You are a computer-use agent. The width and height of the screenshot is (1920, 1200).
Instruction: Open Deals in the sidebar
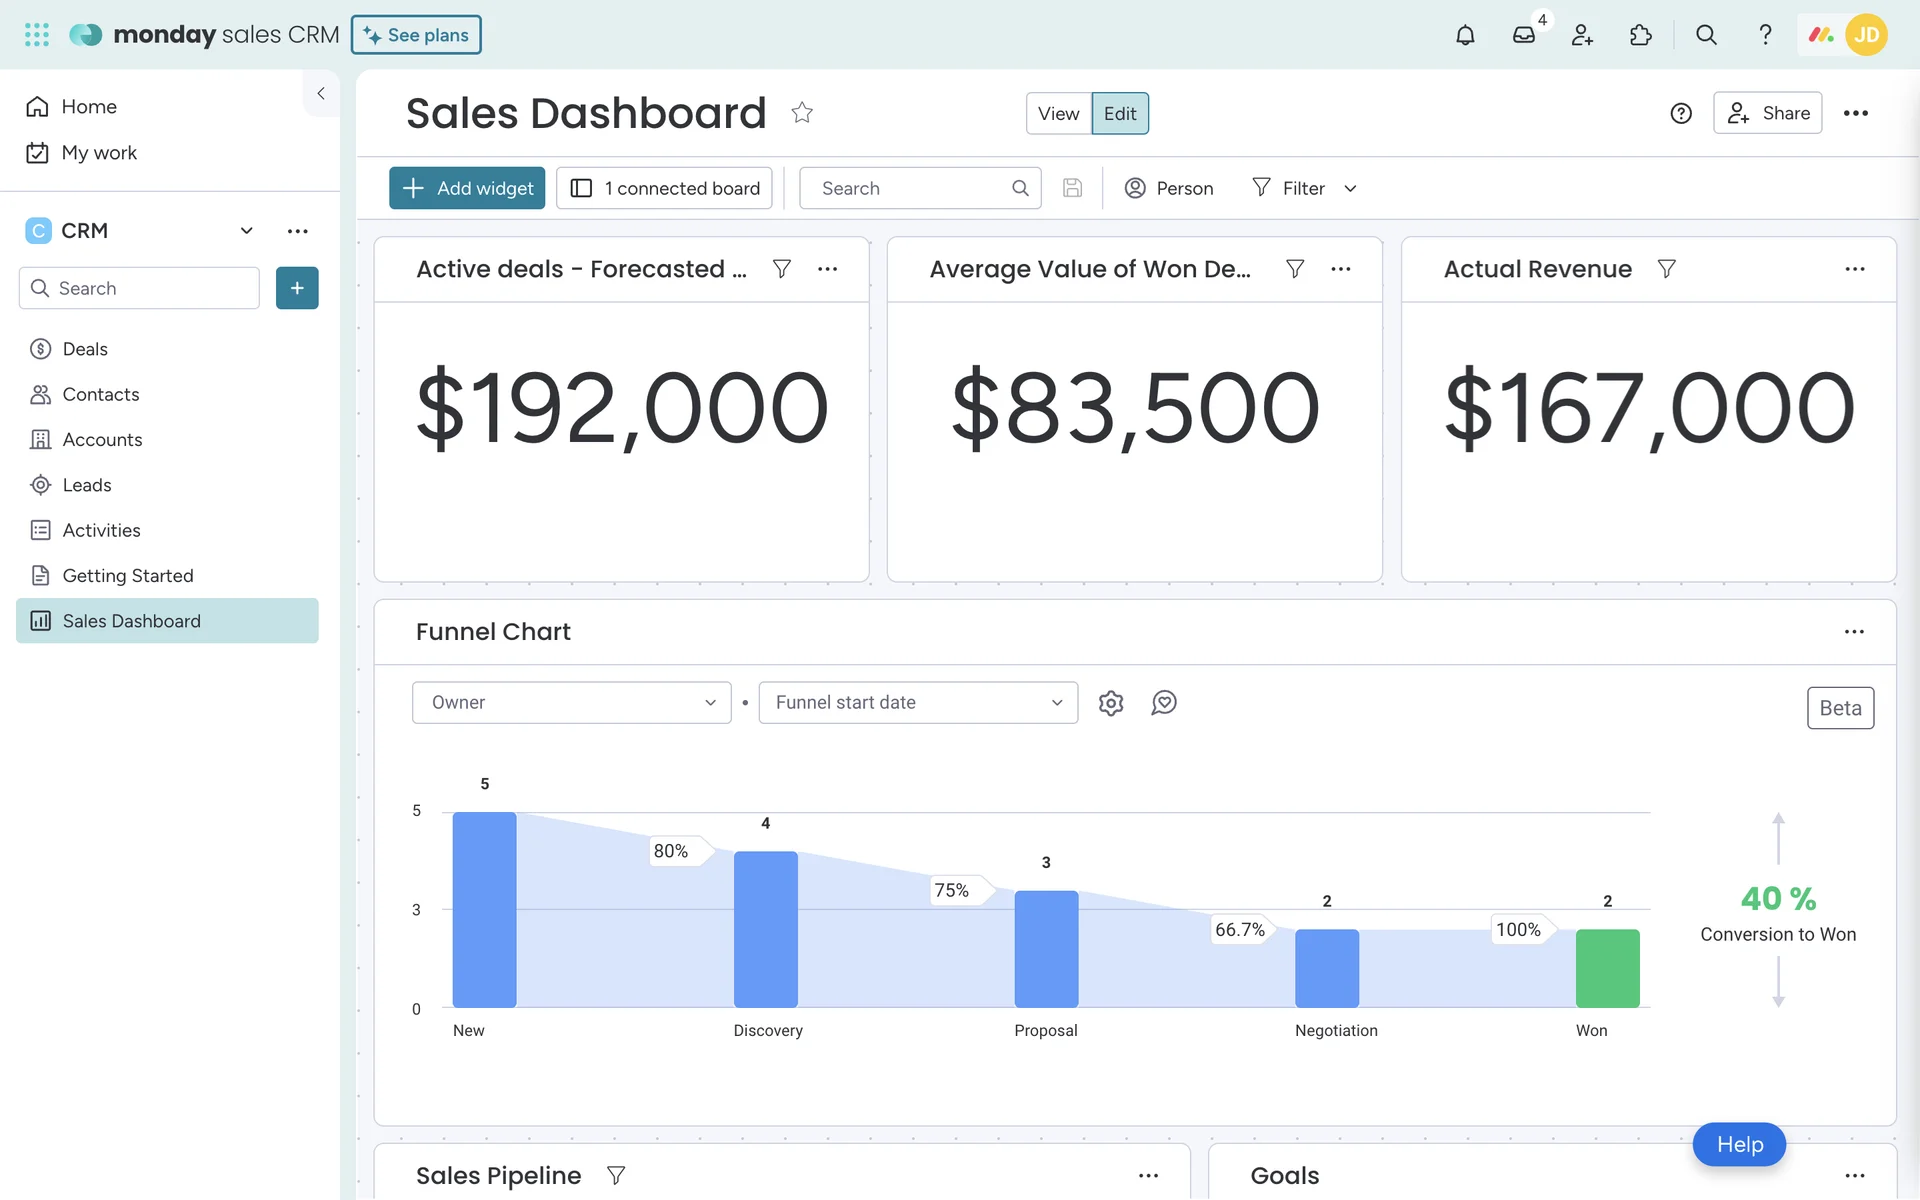click(85, 349)
